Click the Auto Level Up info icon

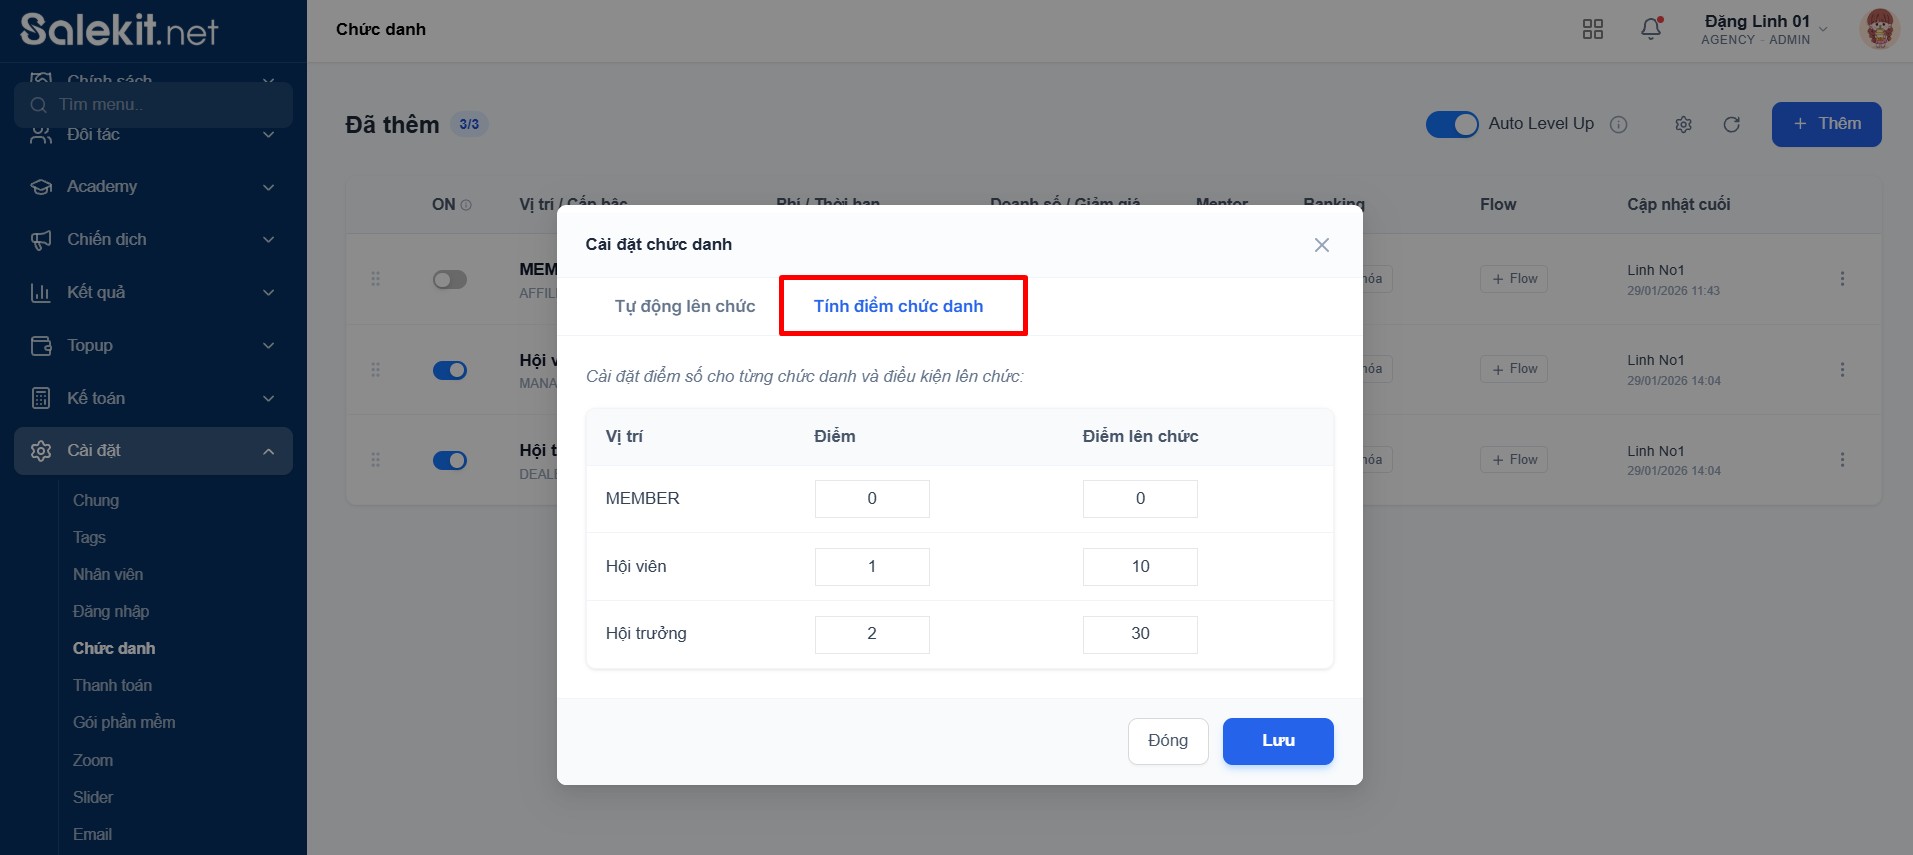[1618, 125]
